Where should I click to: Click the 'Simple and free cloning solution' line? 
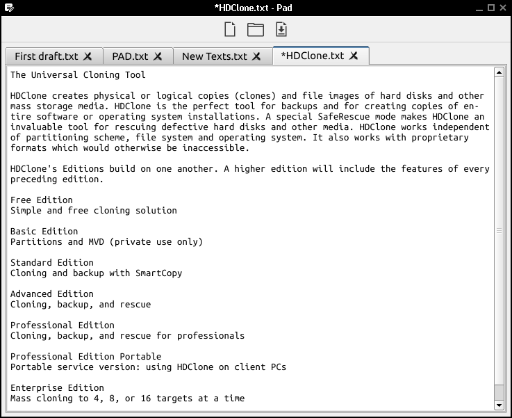point(94,210)
